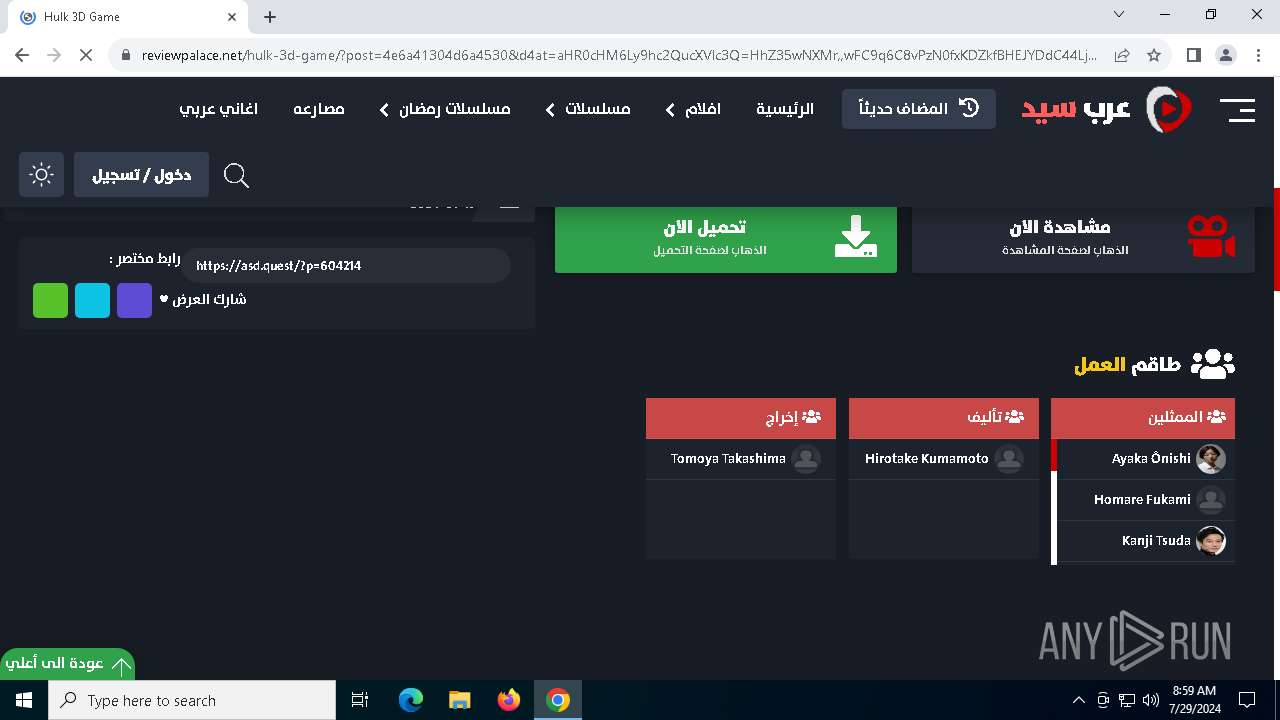The height and width of the screenshot is (720, 1280).
Task: Click the search magnifier icon
Action: tap(236, 176)
